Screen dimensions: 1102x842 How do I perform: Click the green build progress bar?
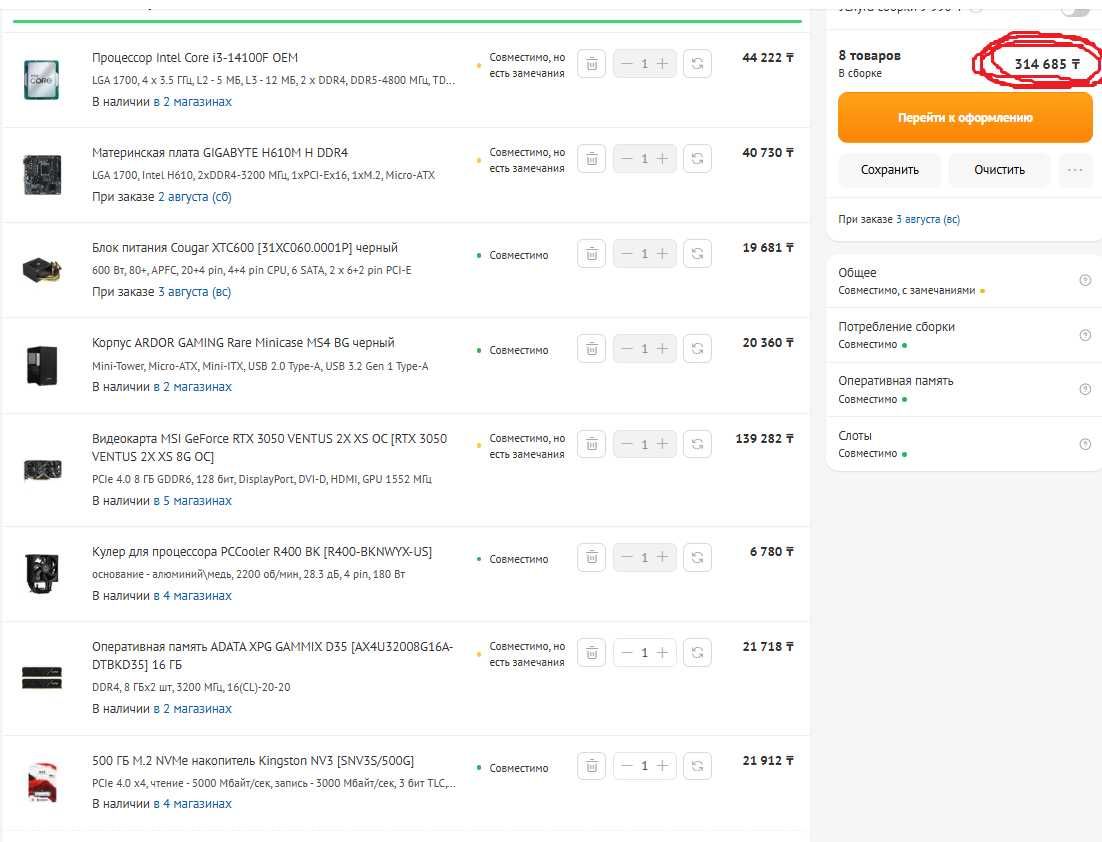click(407, 21)
